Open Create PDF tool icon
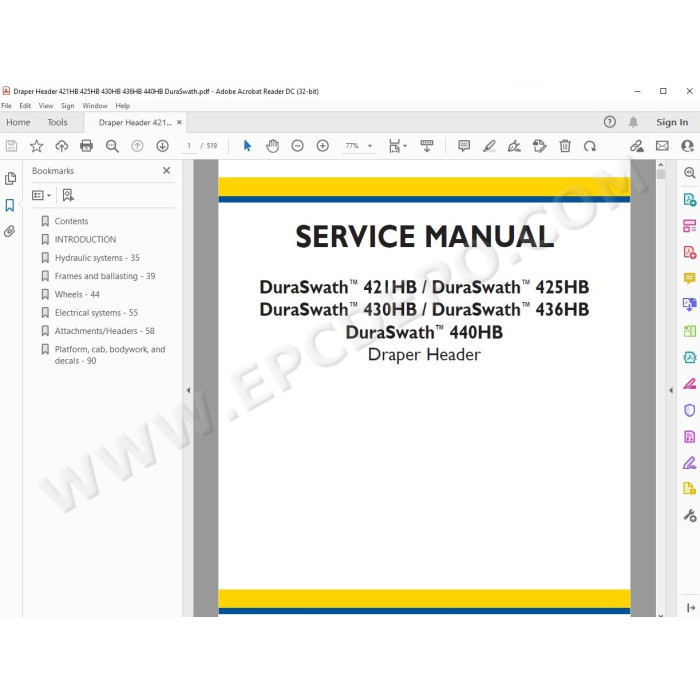This screenshot has width=700, height=700. (690, 252)
